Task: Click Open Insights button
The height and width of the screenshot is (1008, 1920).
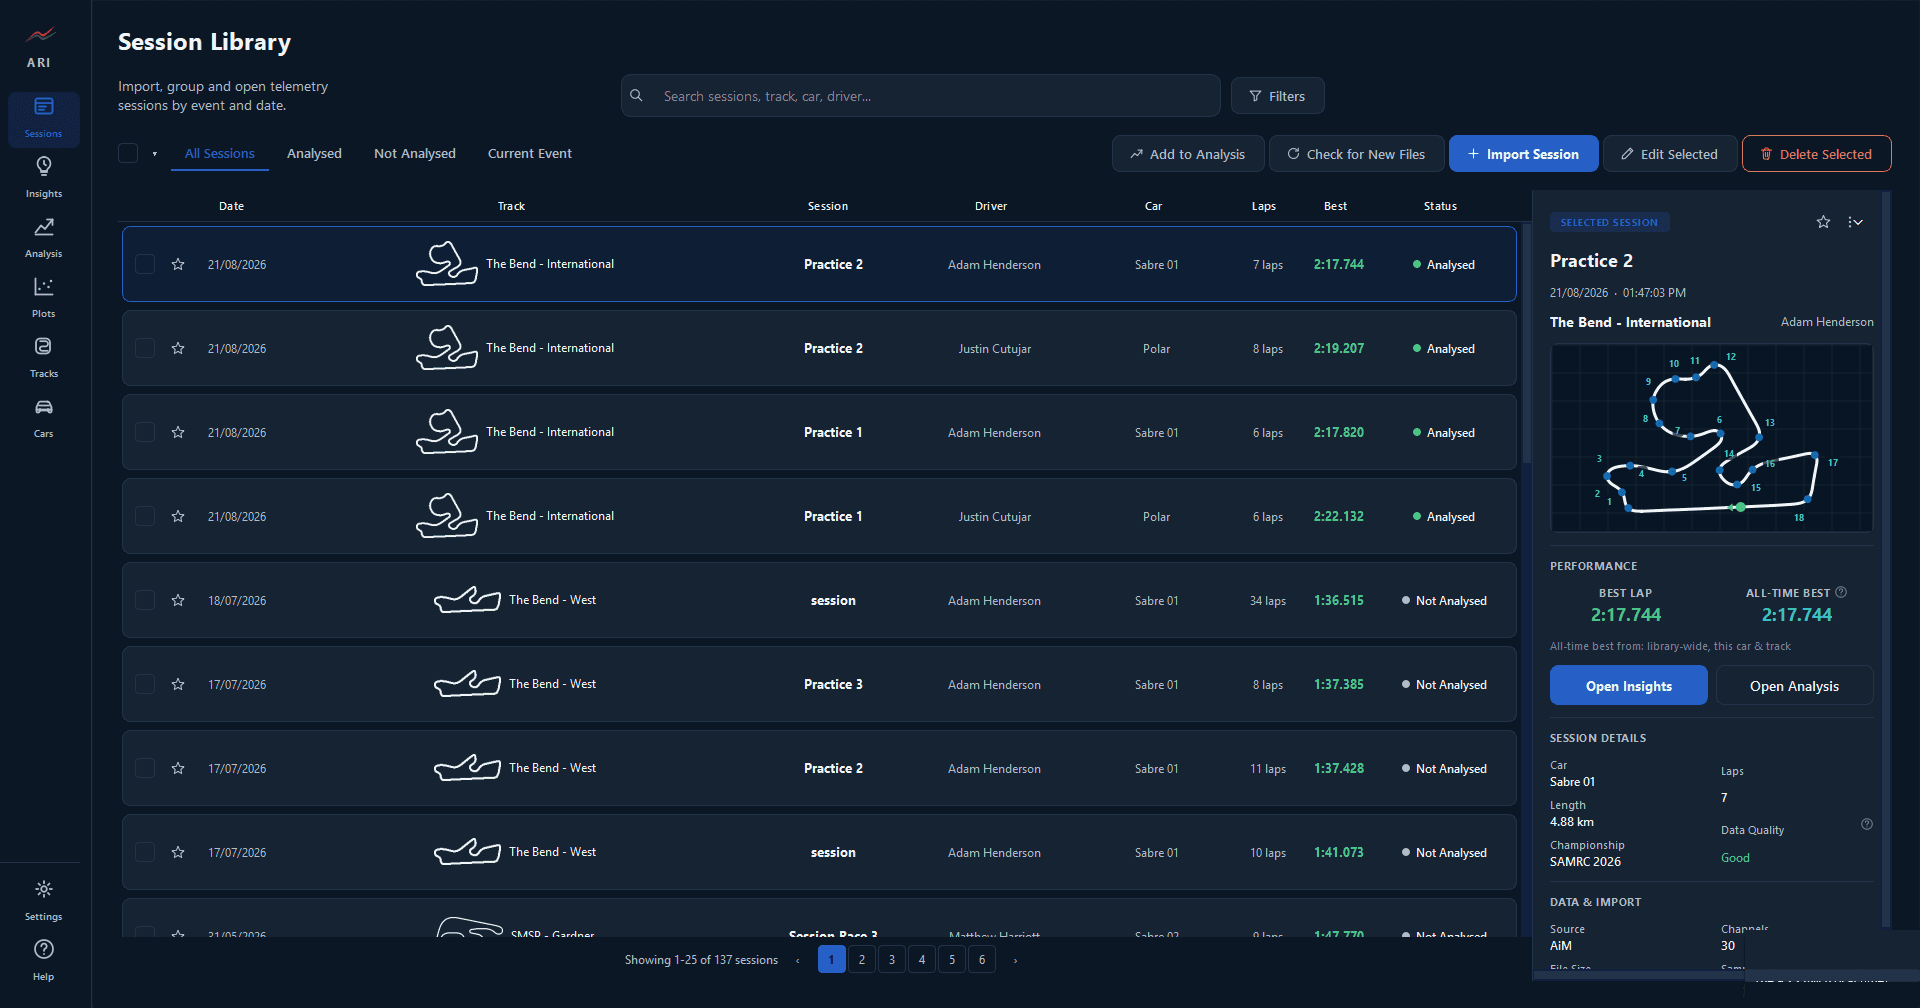Action: tap(1628, 686)
